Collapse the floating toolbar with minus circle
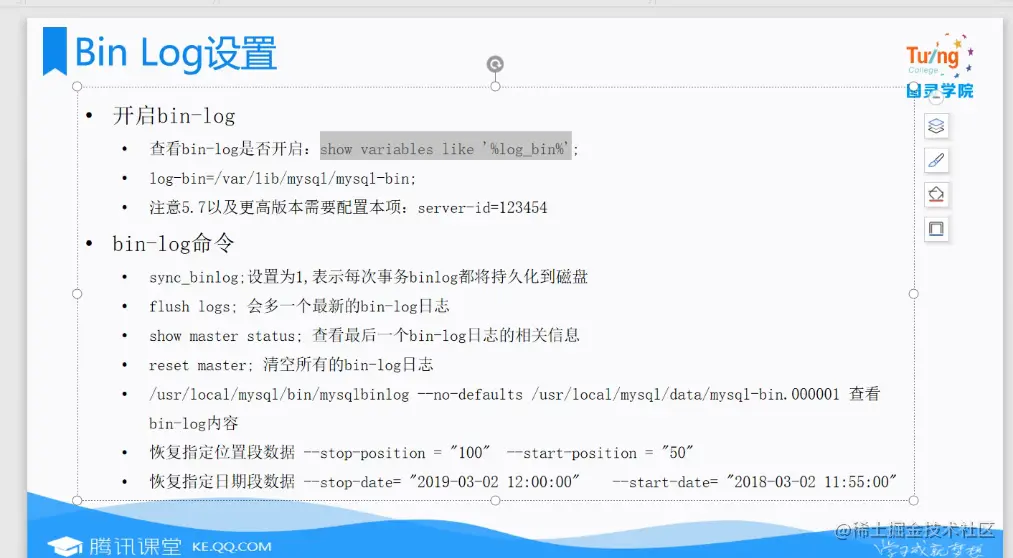 point(936,98)
